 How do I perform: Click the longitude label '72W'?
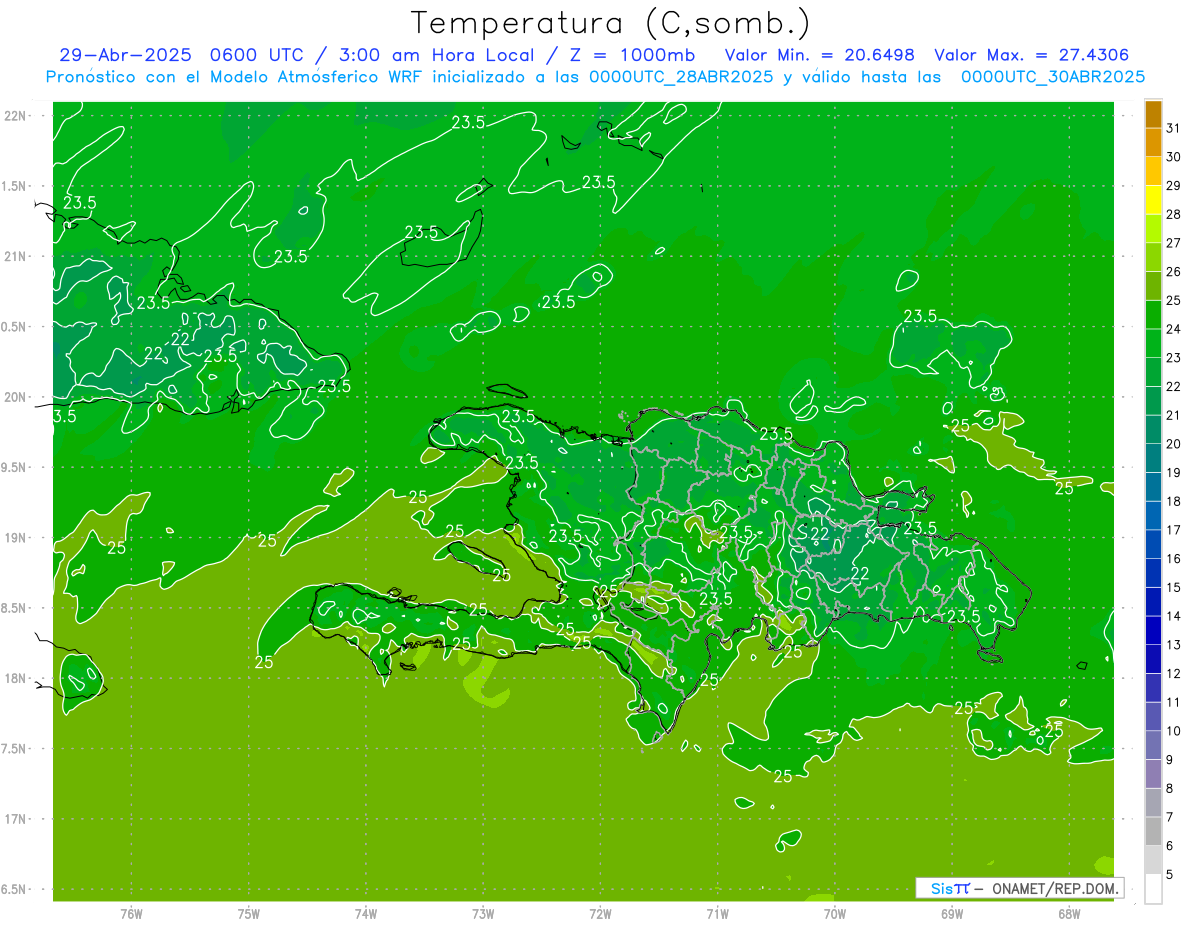(601, 914)
